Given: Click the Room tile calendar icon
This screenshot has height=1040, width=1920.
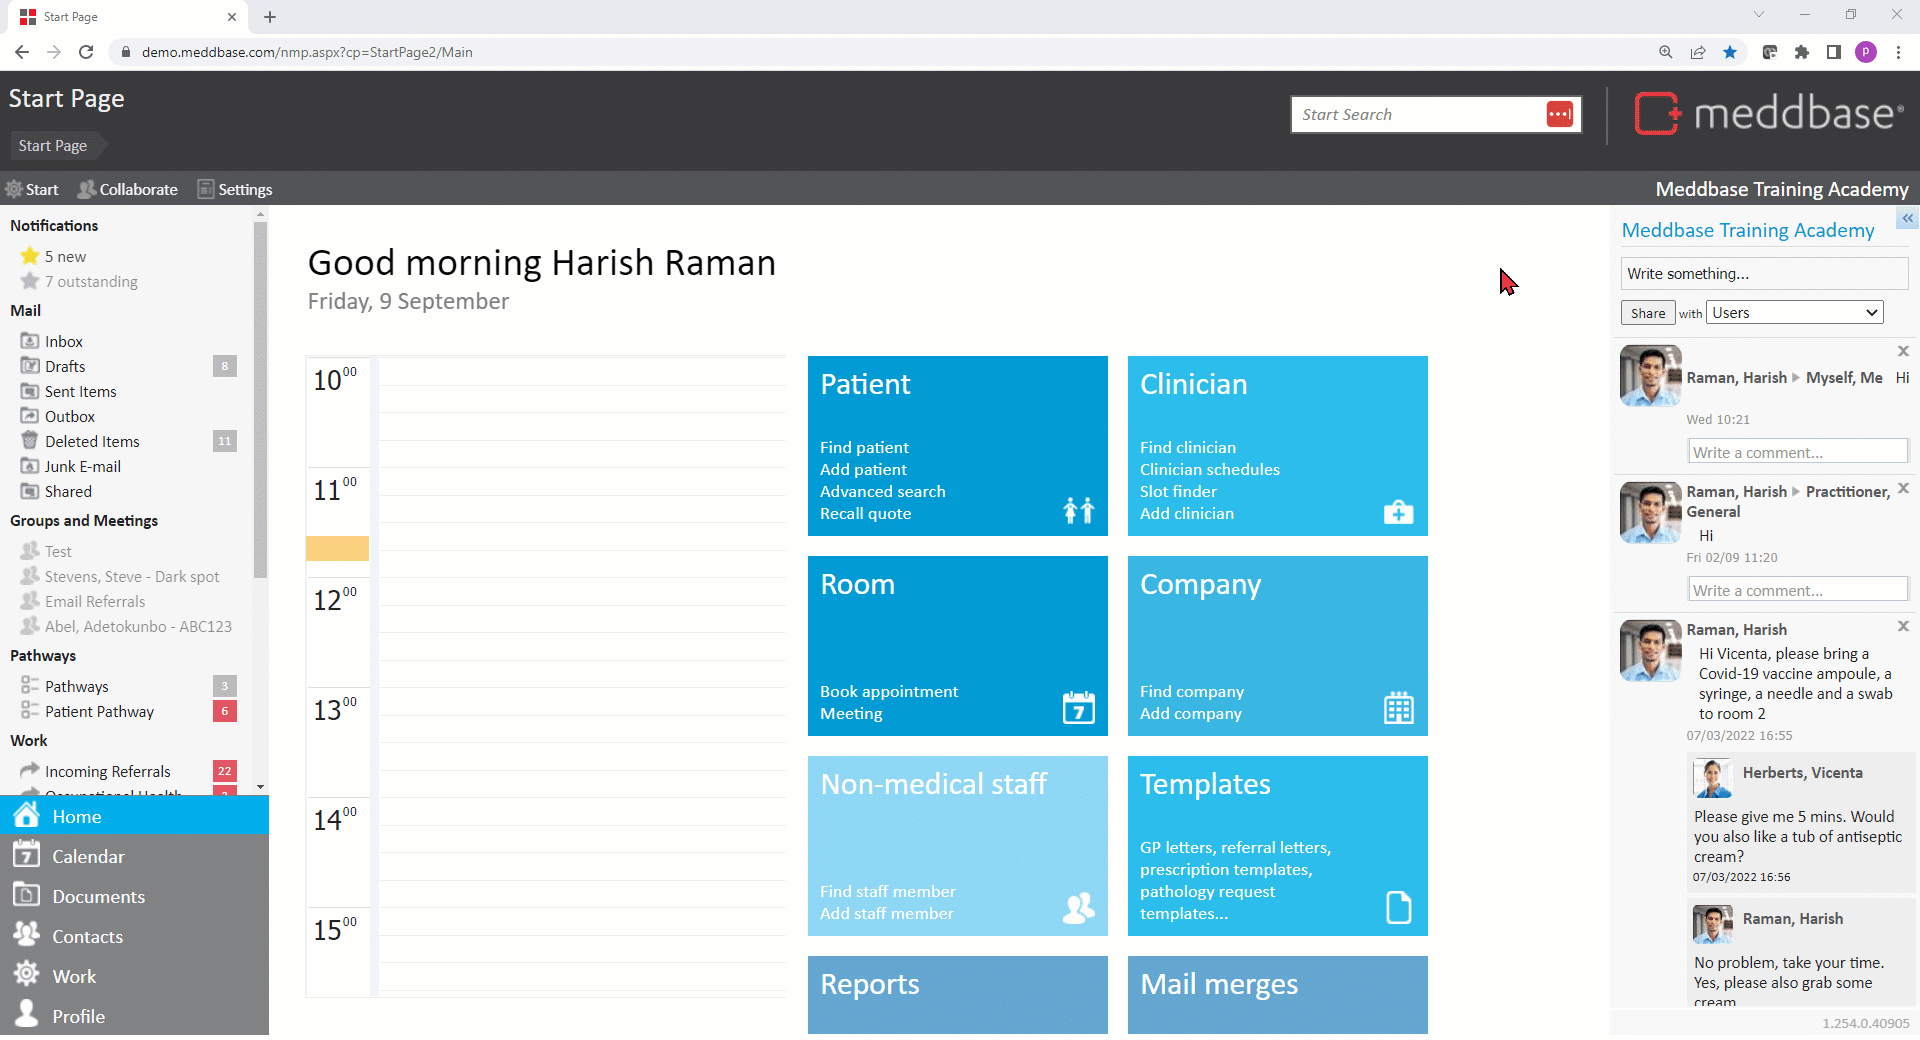Looking at the screenshot, I should coord(1078,708).
